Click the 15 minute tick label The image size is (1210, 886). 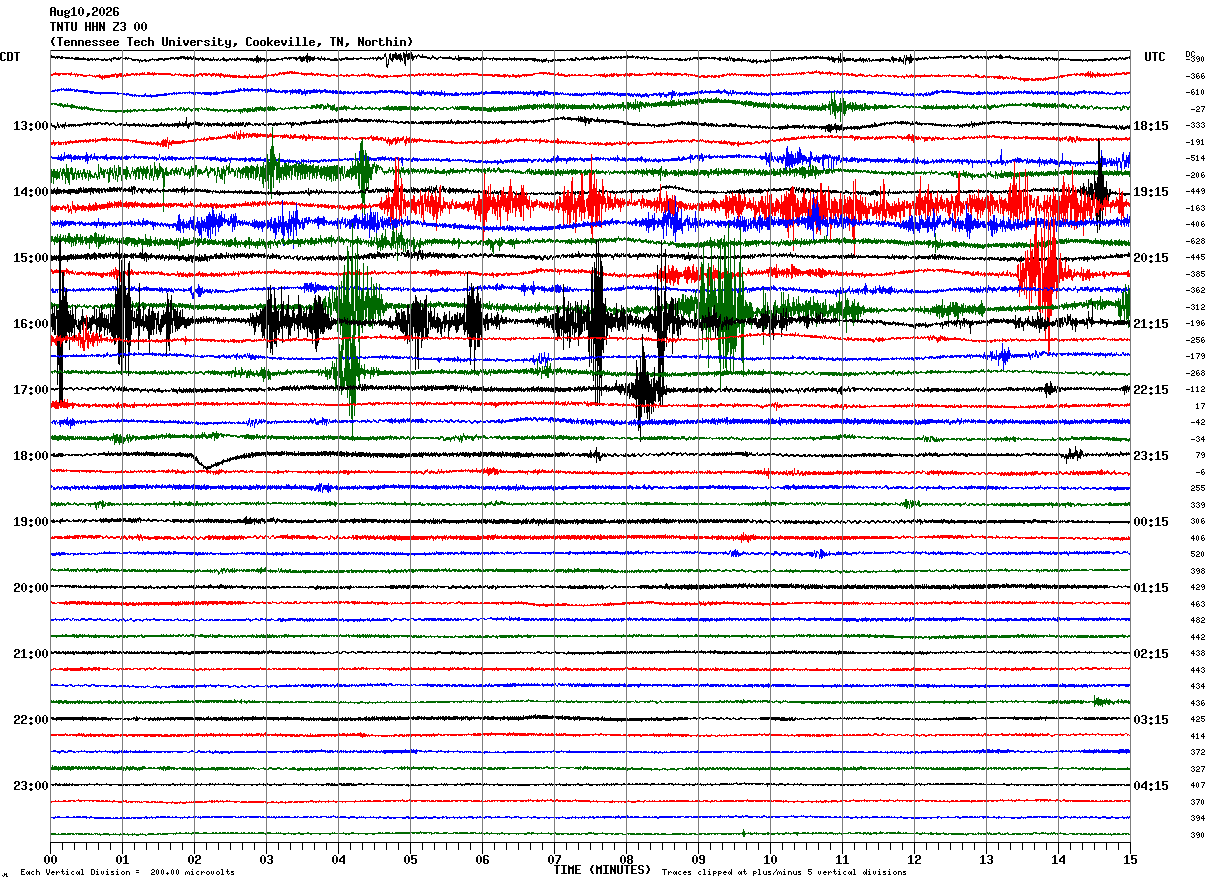click(x=1130, y=859)
